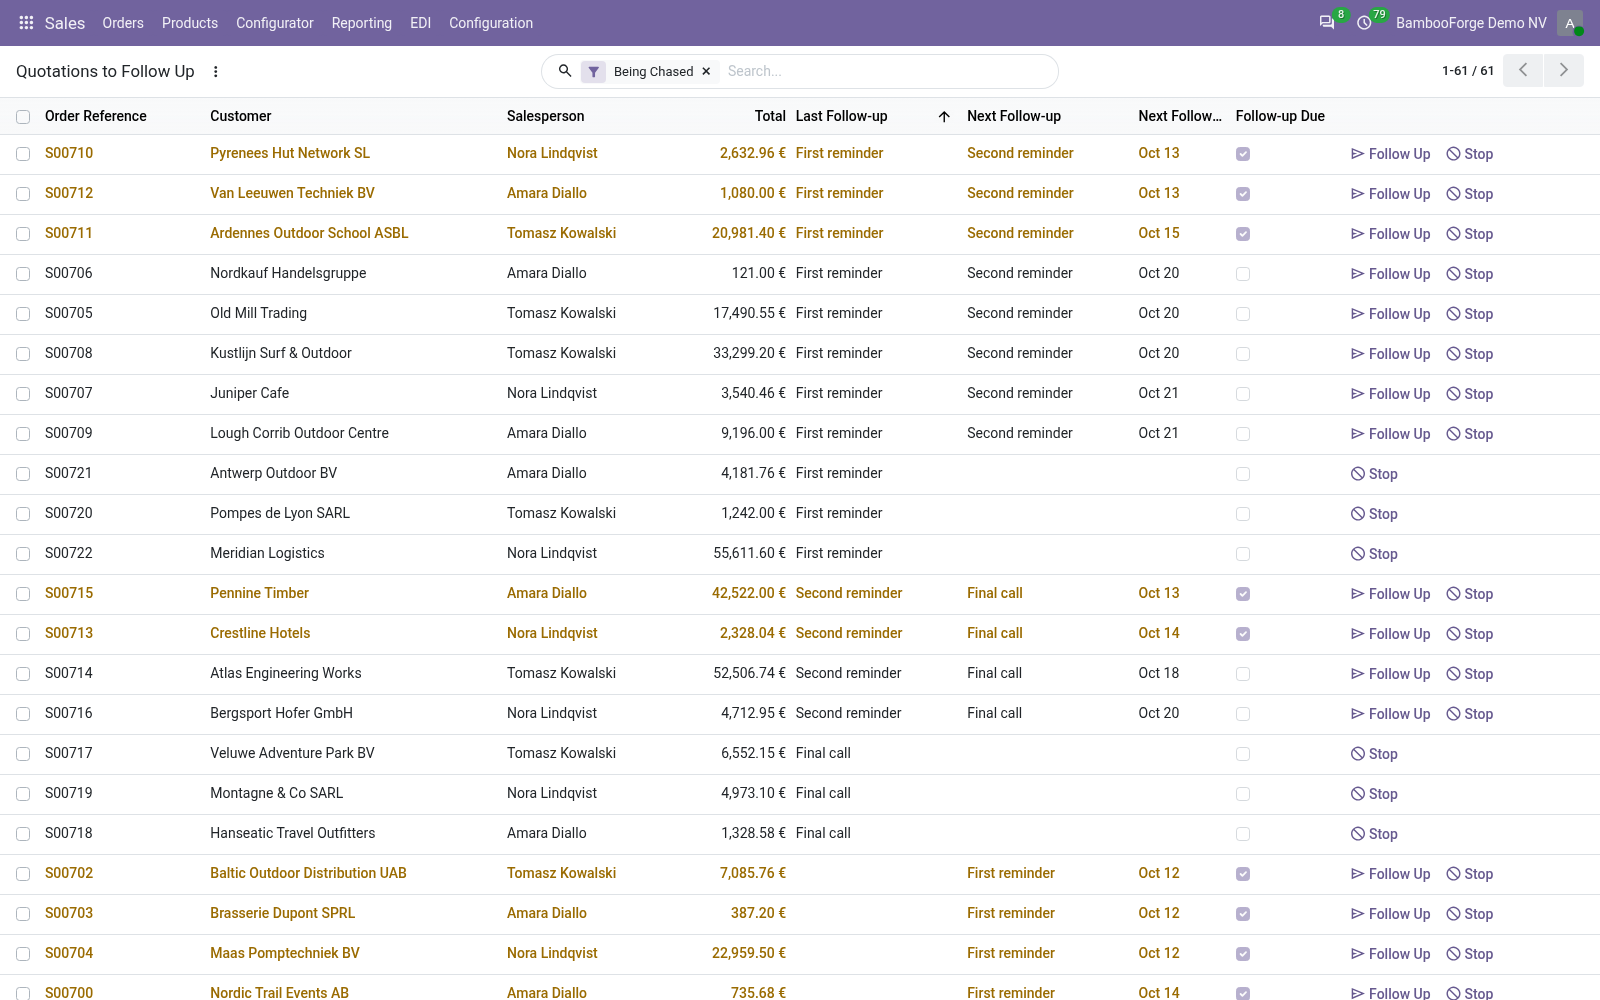Open the messages conversation icon
1600x1000 pixels.
click(x=1327, y=22)
